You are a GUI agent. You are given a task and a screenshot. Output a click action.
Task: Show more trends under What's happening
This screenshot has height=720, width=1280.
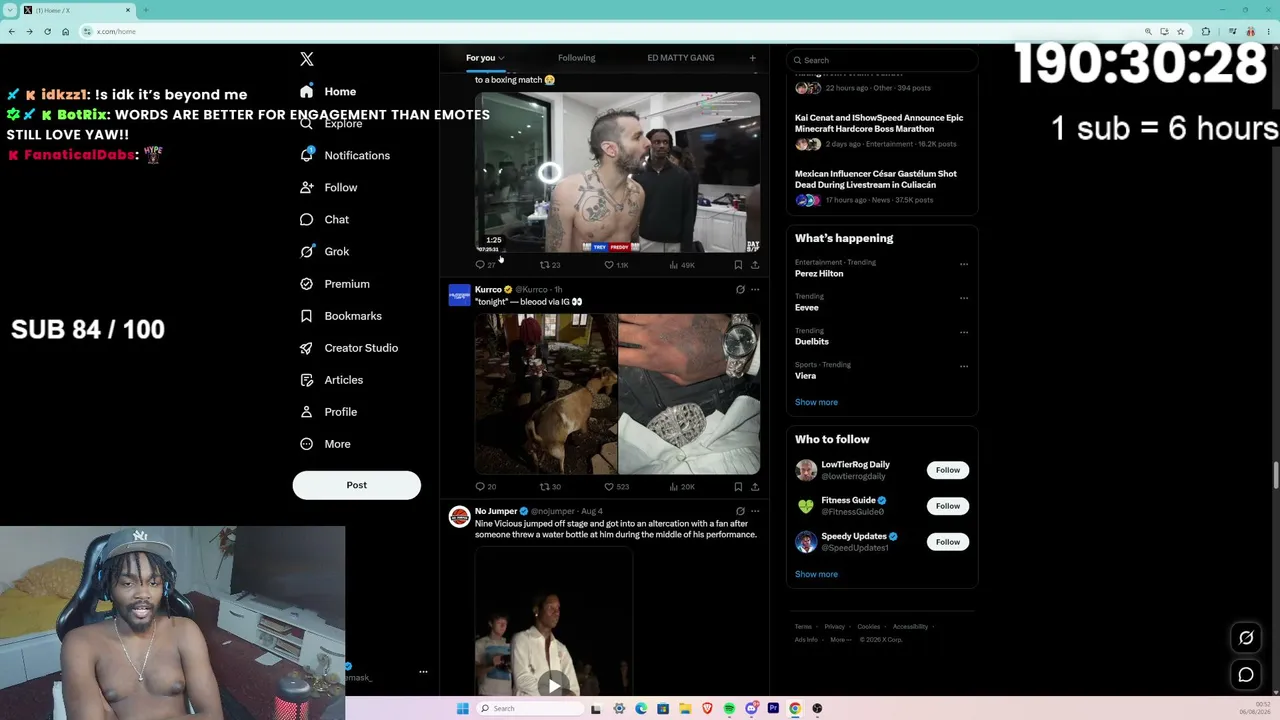pos(816,402)
